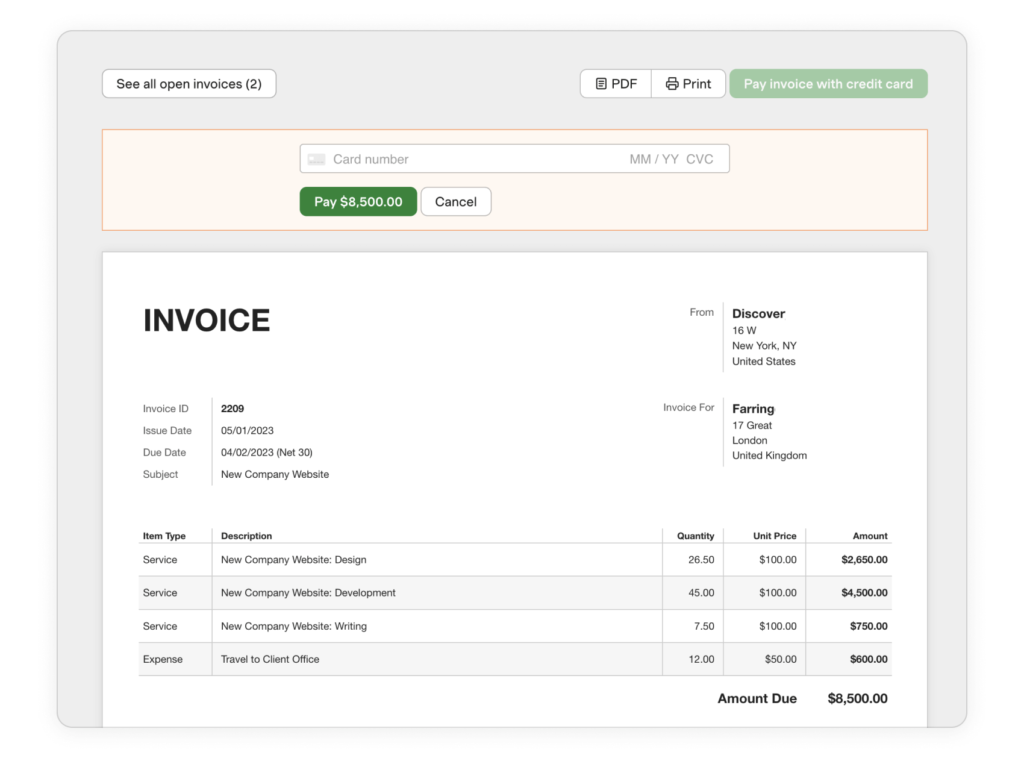This screenshot has width=1024, height=758.
Task: Click the $750.00 amount
Action: pos(869,626)
